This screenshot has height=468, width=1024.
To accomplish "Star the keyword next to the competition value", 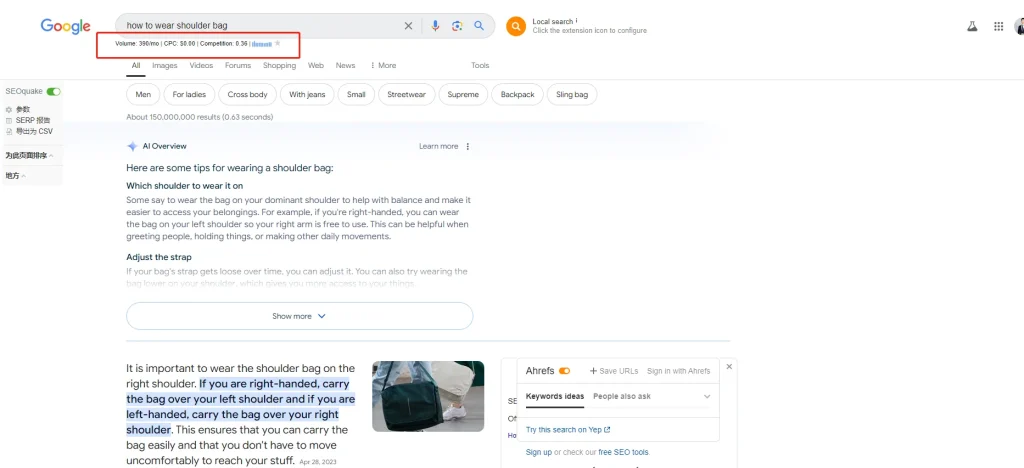I will coord(278,43).
